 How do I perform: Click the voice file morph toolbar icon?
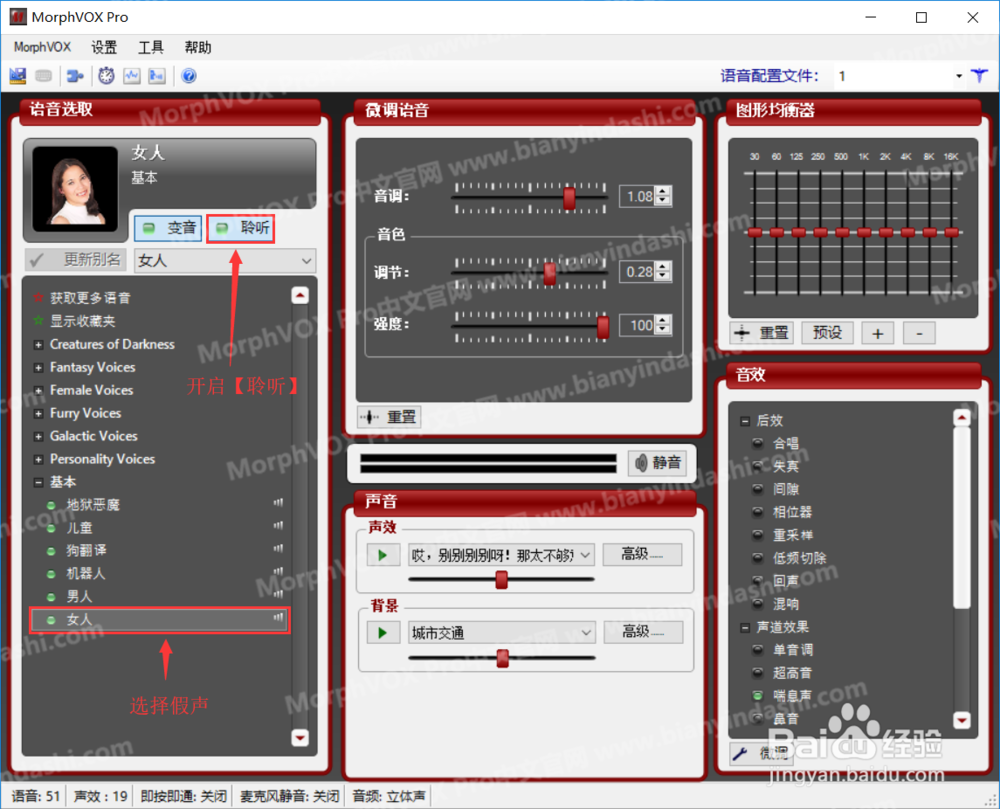coord(156,76)
